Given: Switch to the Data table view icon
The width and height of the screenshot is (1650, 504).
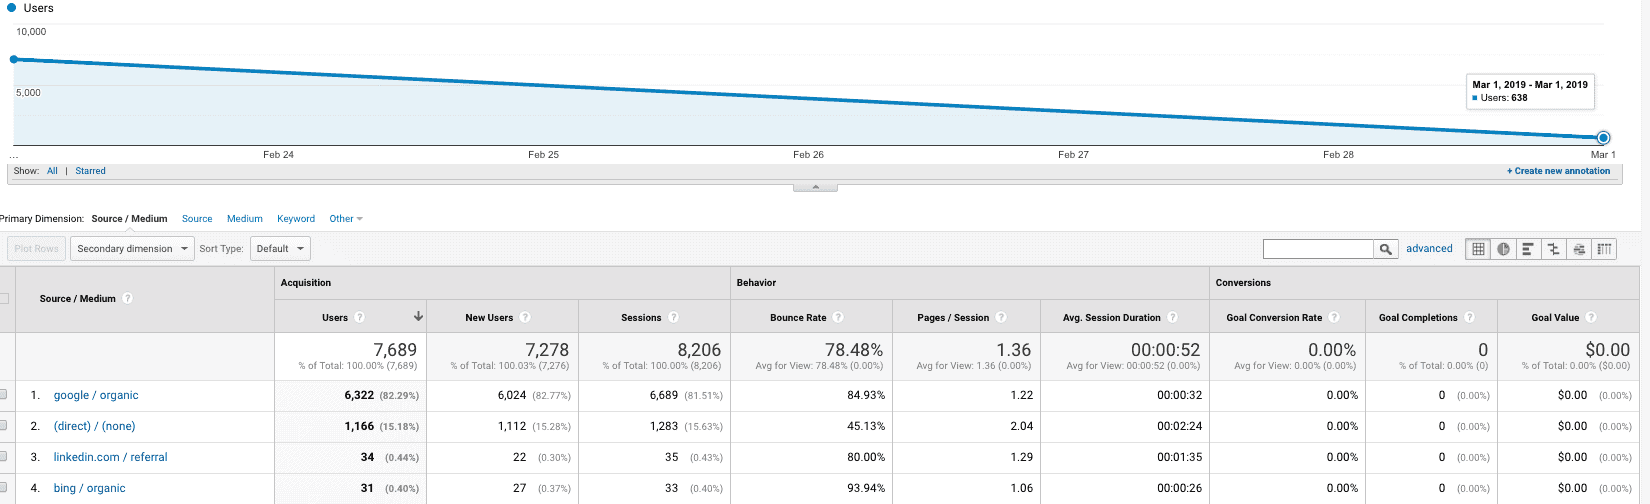Looking at the screenshot, I should point(1478,249).
